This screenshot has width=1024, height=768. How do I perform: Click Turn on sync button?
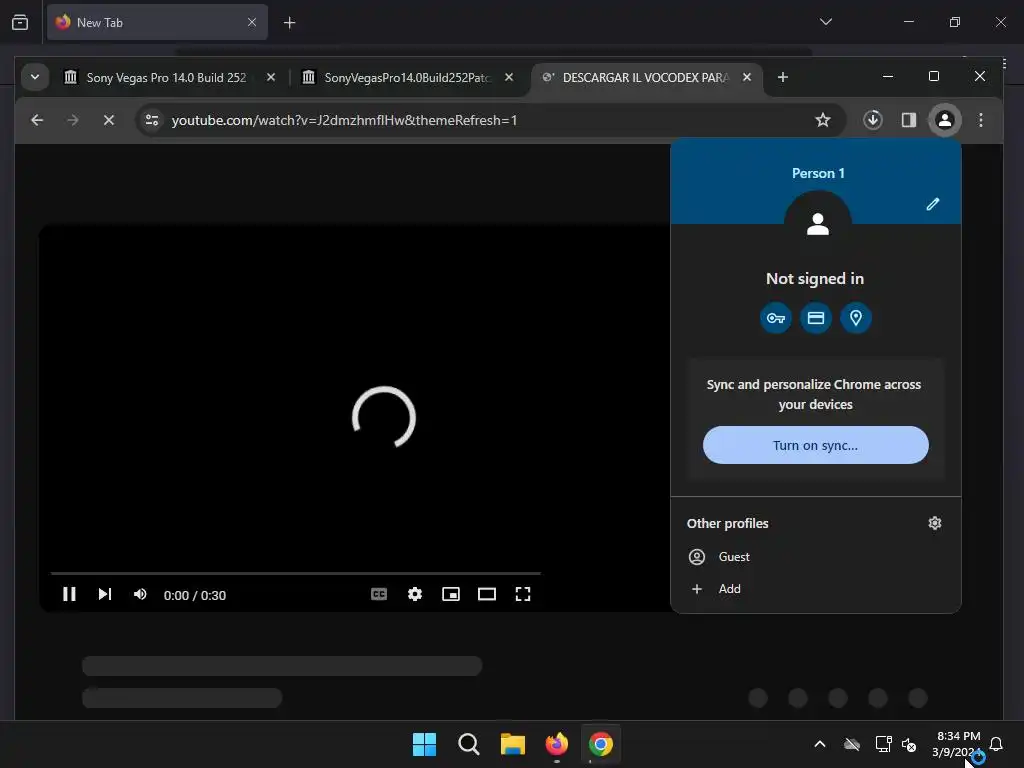coord(816,445)
